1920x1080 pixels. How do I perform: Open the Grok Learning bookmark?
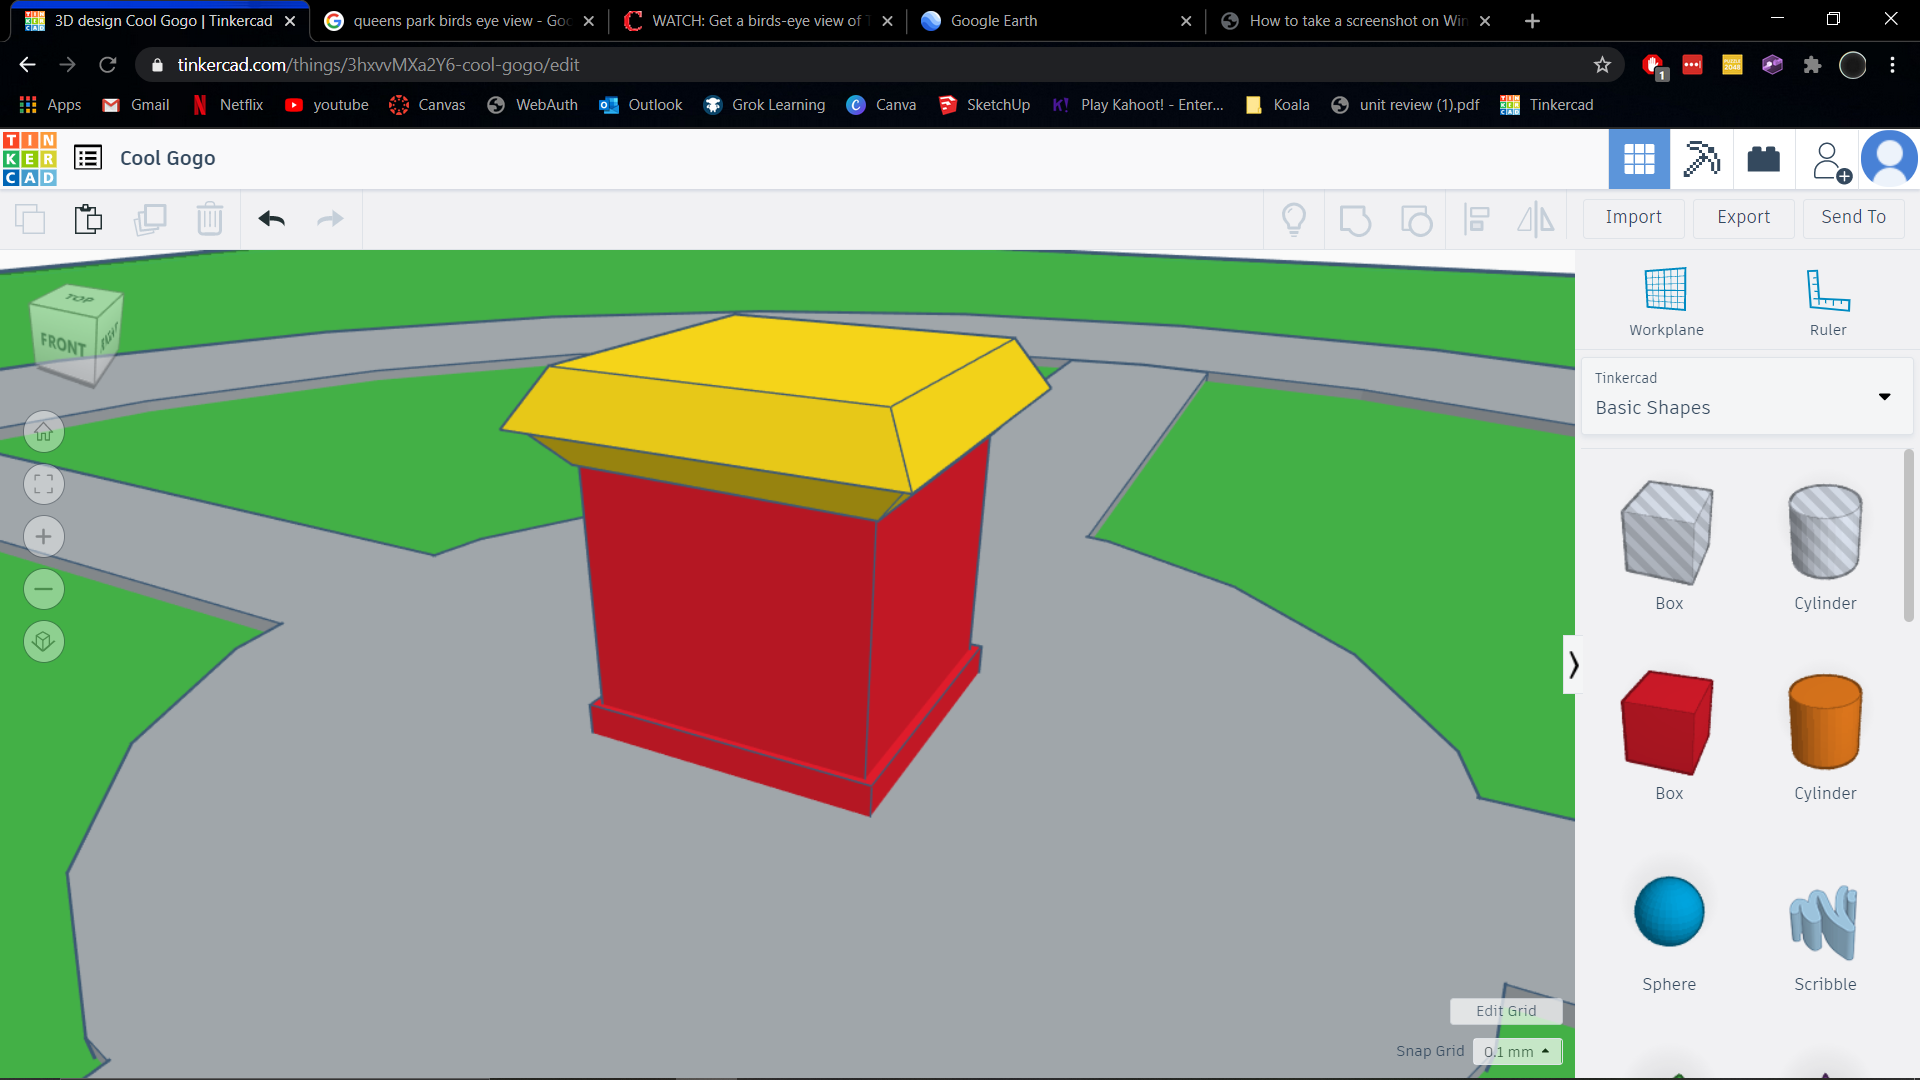764,105
